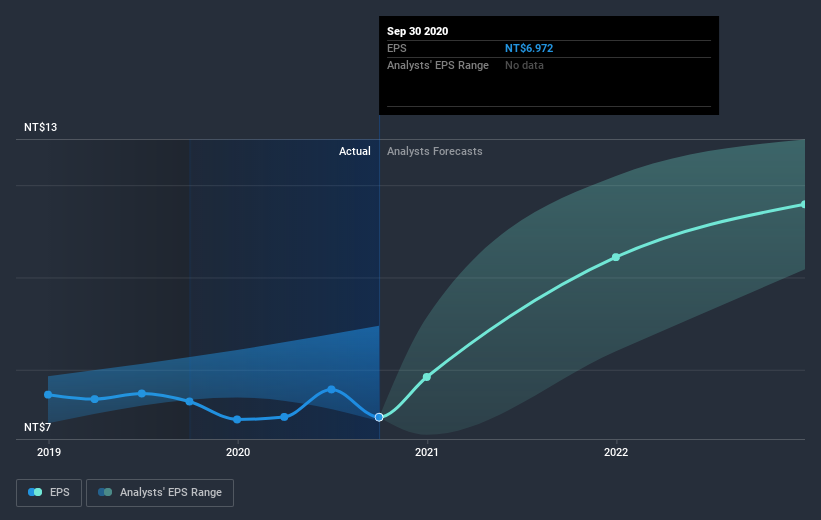Screen dimensions: 821x520
Task: Toggle the EPS legend button
Action: [49, 493]
